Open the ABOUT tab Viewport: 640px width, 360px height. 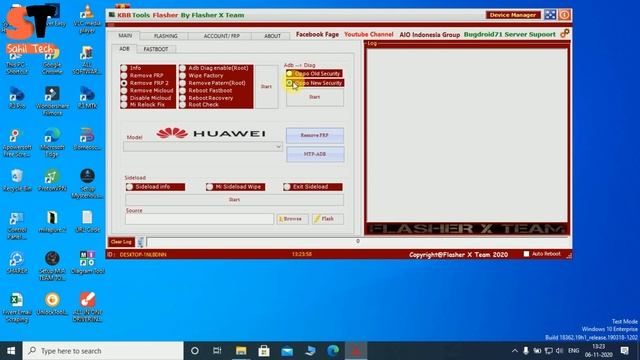272,36
